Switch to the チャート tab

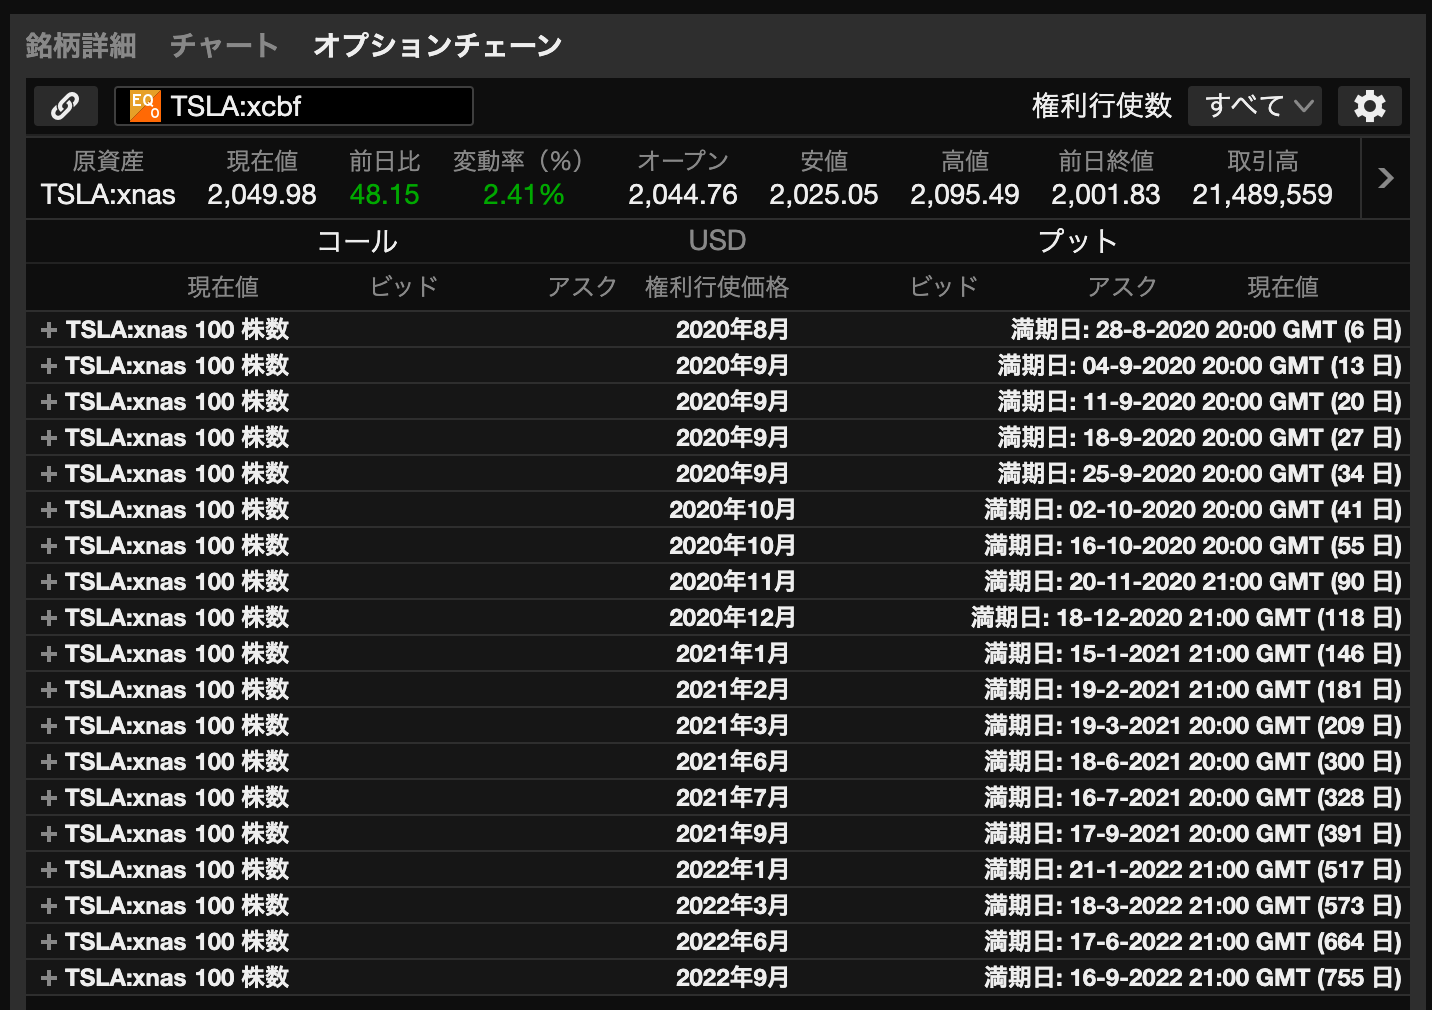224,45
